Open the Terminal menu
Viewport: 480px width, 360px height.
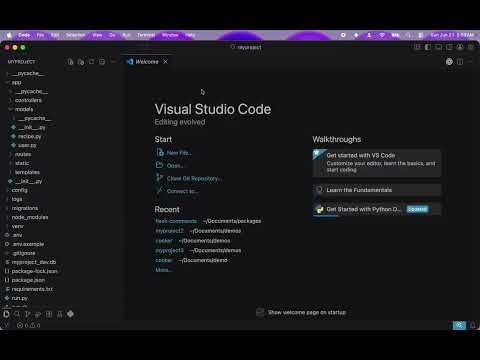pos(146,35)
